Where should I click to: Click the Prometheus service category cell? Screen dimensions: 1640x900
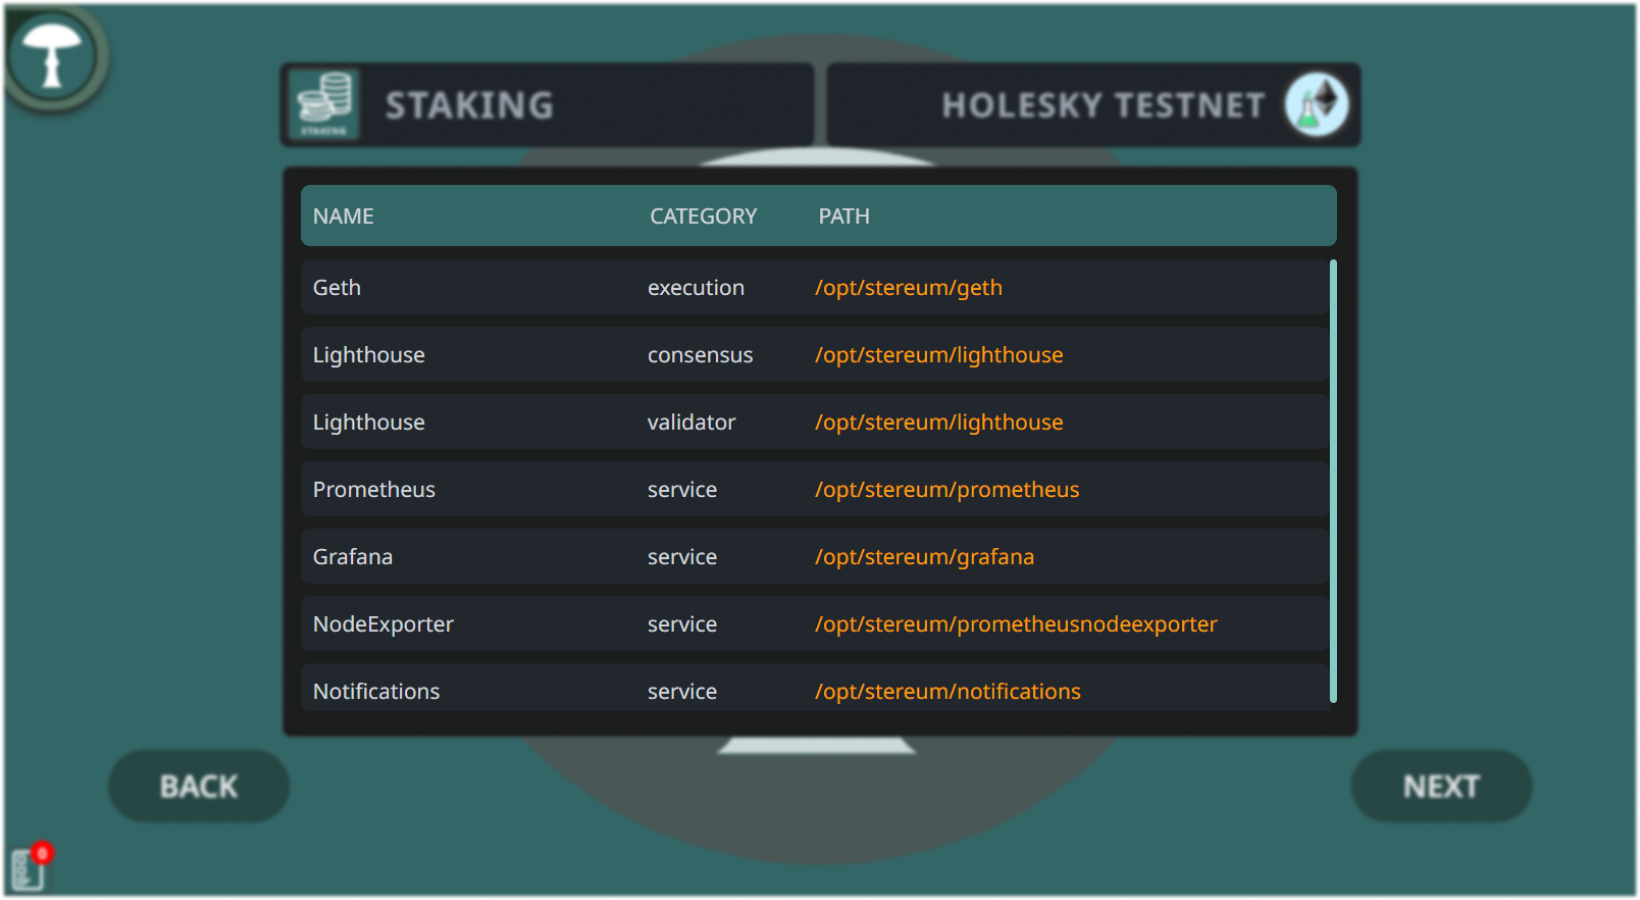point(682,489)
